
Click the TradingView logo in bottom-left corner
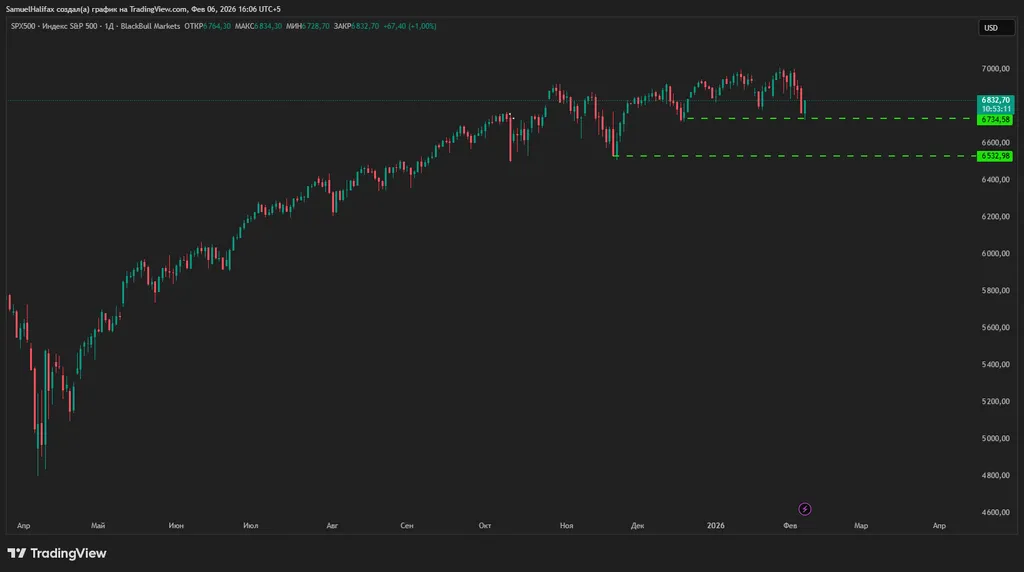coord(57,553)
